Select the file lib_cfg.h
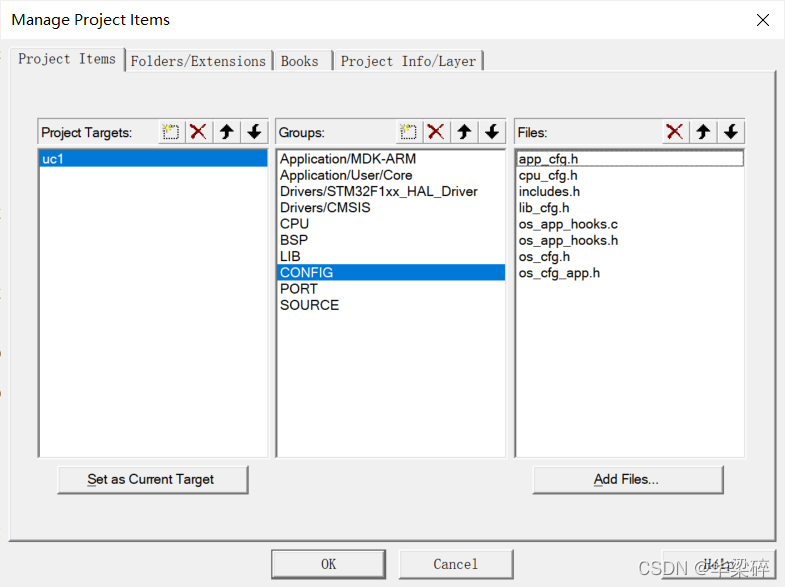The image size is (785, 587). tap(630, 208)
